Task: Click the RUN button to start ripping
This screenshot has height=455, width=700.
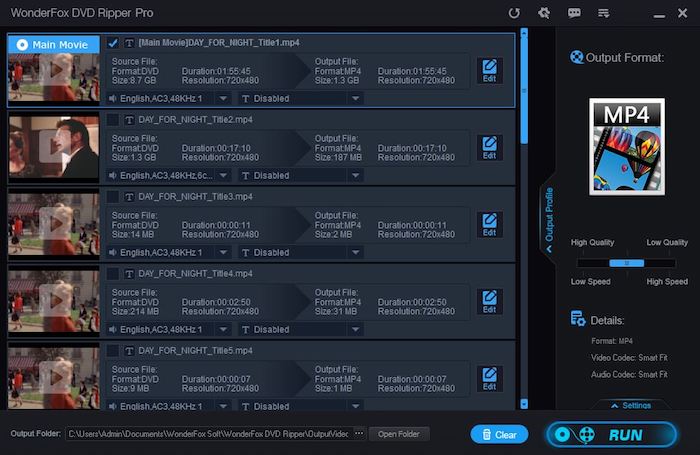Action: (x=611, y=434)
